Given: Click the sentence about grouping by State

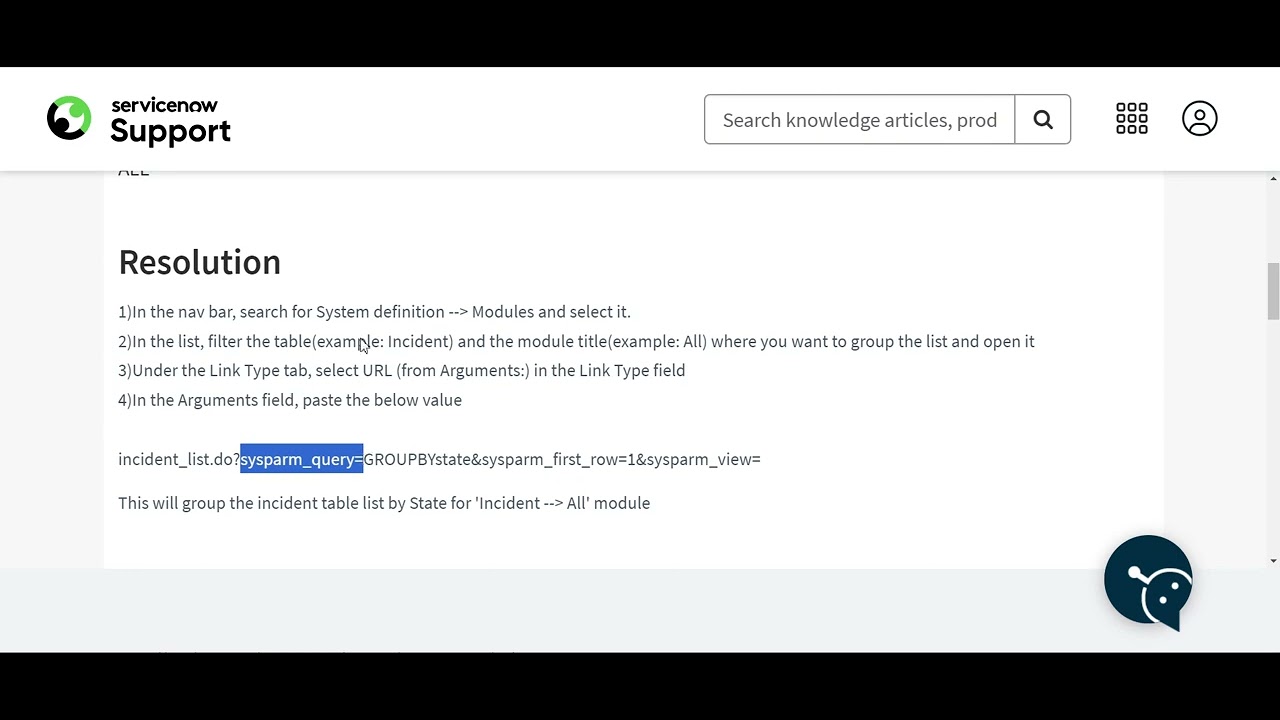Looking at the screenshot, I should [x=384, y=503].
